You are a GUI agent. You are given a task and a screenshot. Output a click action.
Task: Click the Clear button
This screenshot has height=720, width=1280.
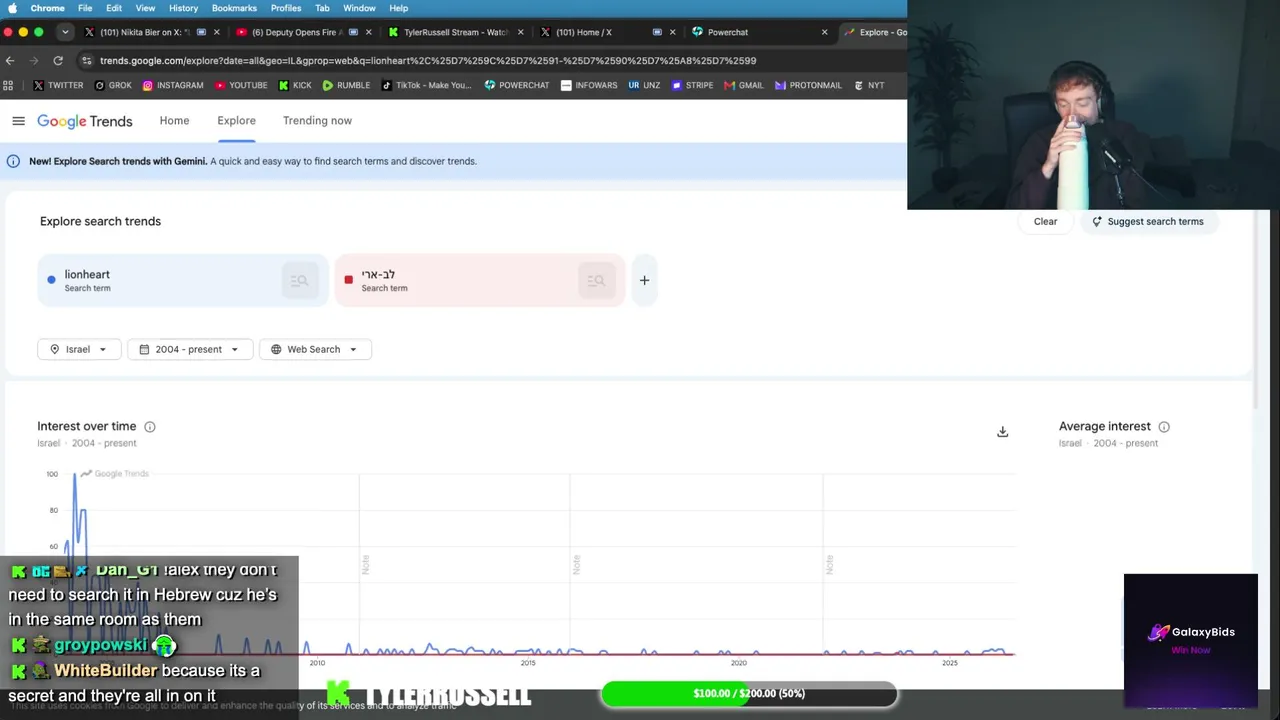tap(1045, 222)
